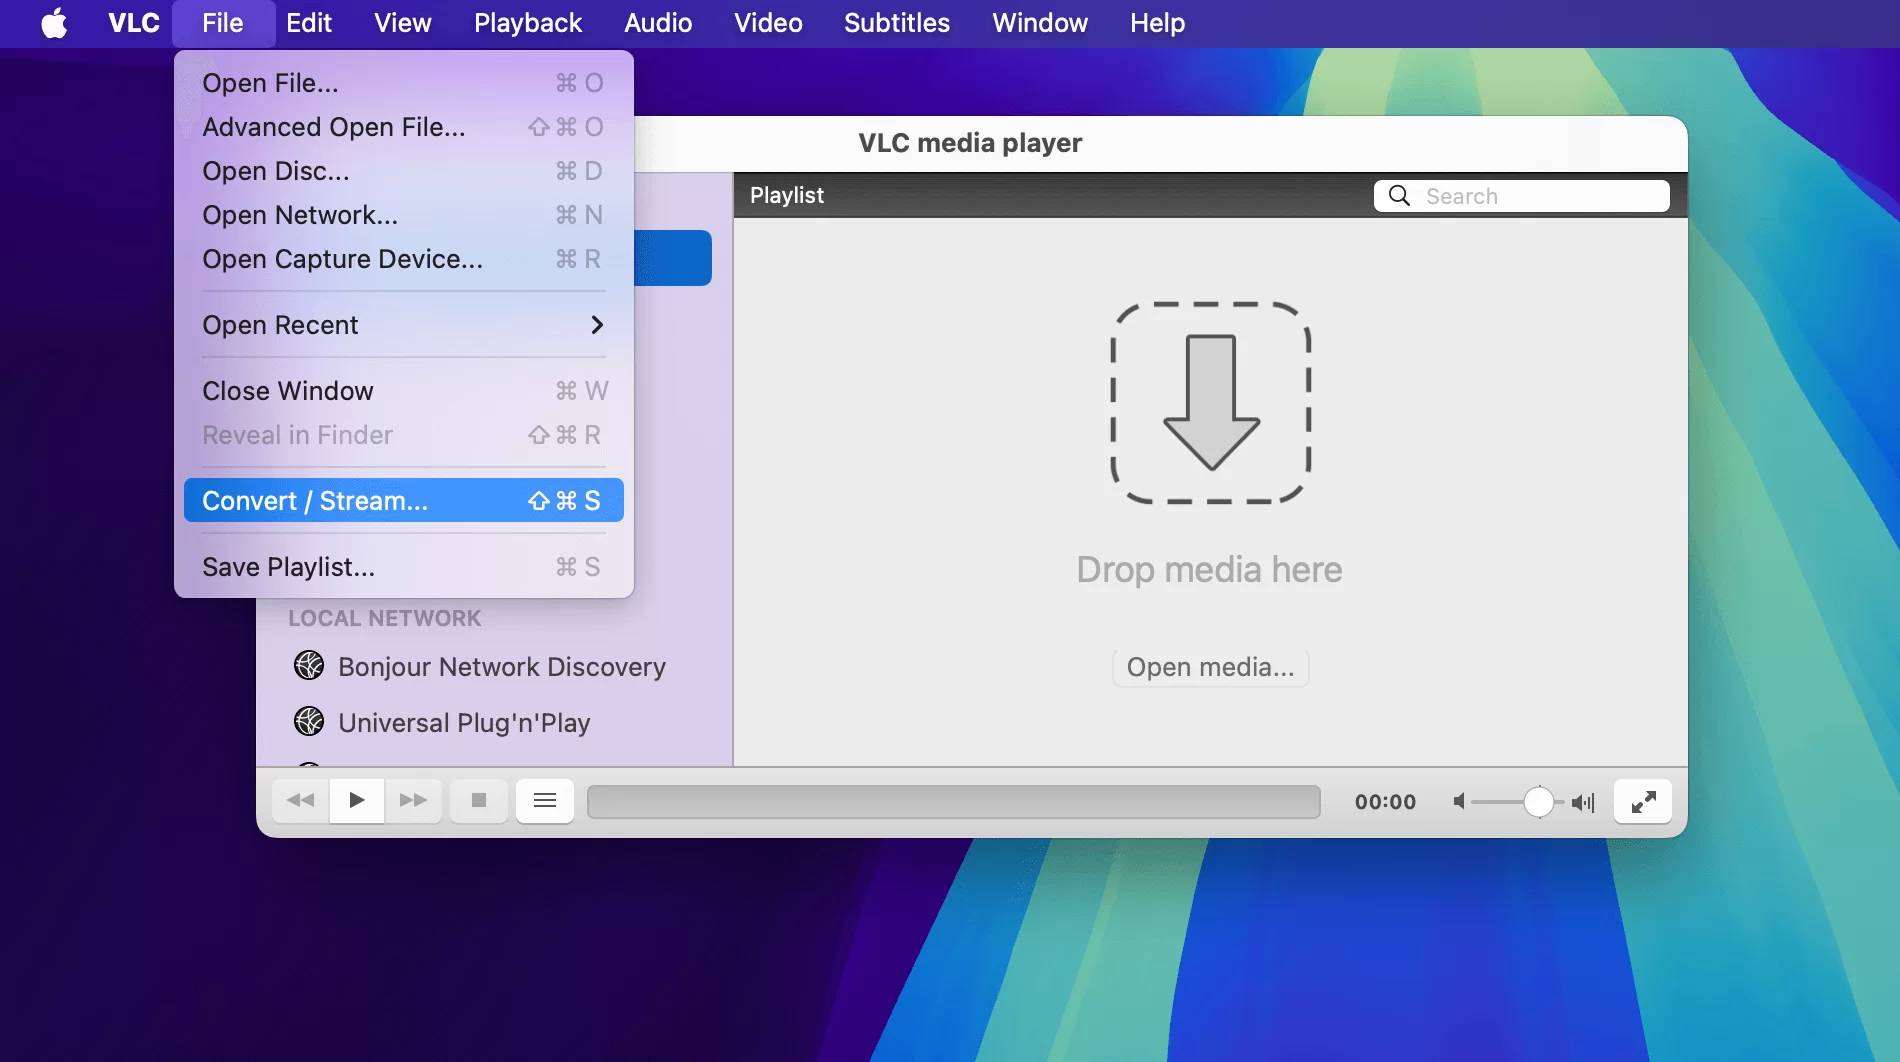Close the File menu in menu bar
Screen dimensions: 1900x1062
click(x=223, y=23)
